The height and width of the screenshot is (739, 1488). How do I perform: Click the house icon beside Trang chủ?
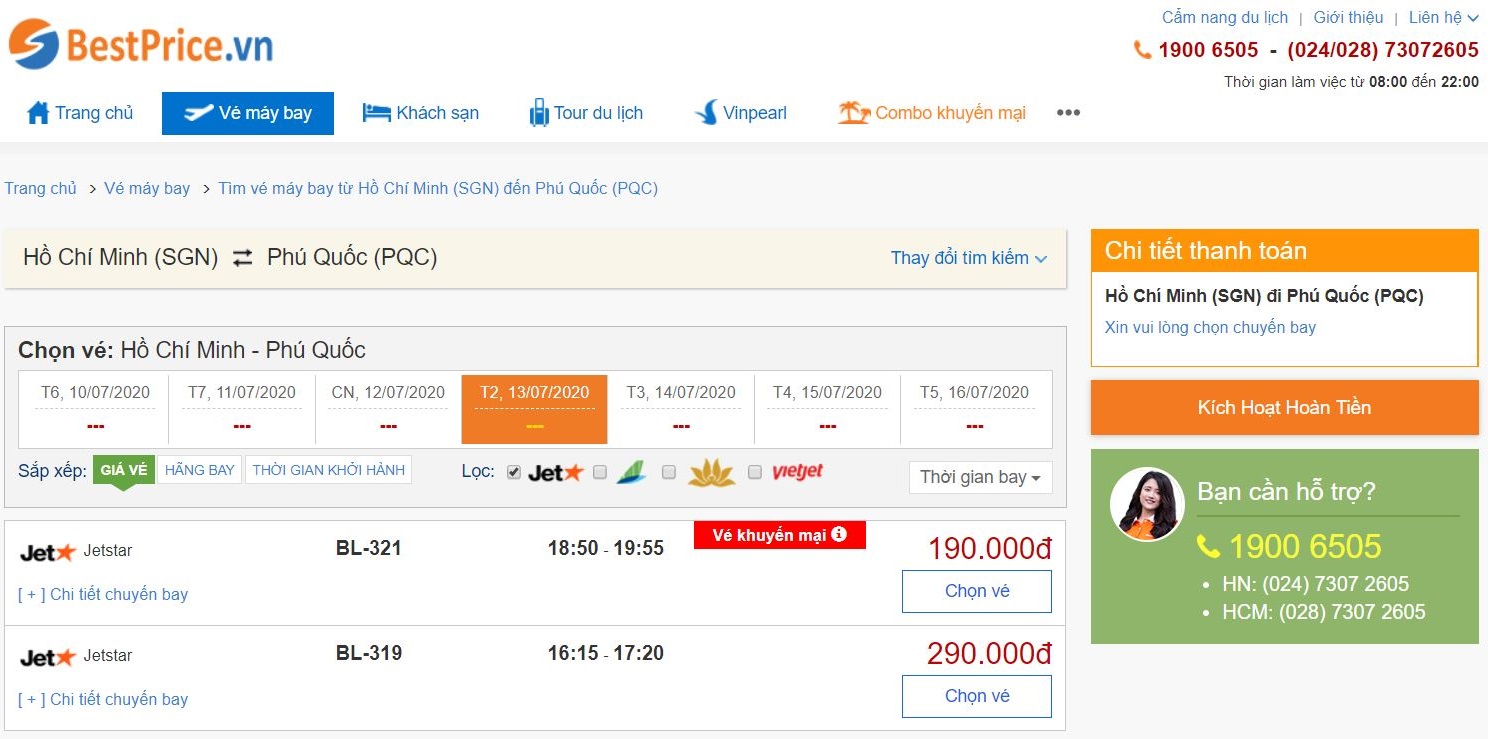[x=38, y=113]
